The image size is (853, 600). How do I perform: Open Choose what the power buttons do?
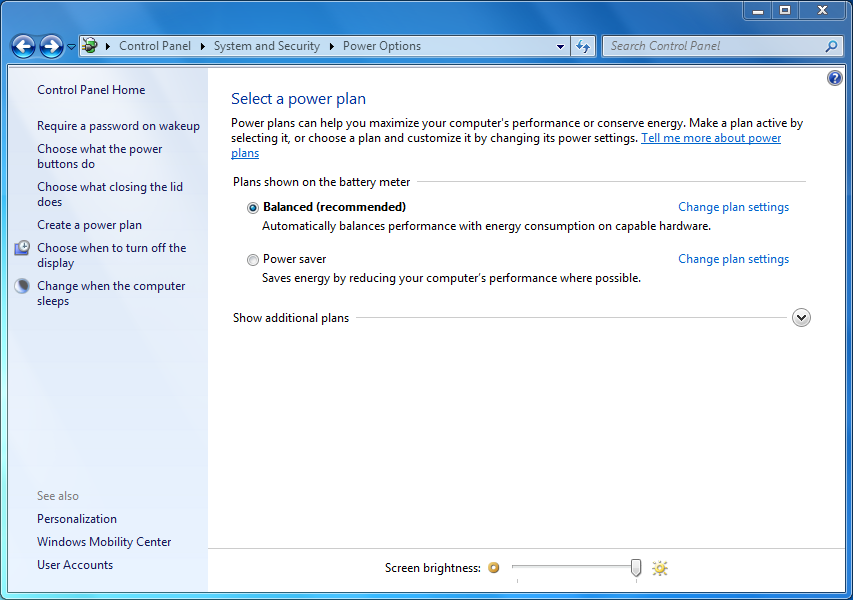(x=100, y=156)
